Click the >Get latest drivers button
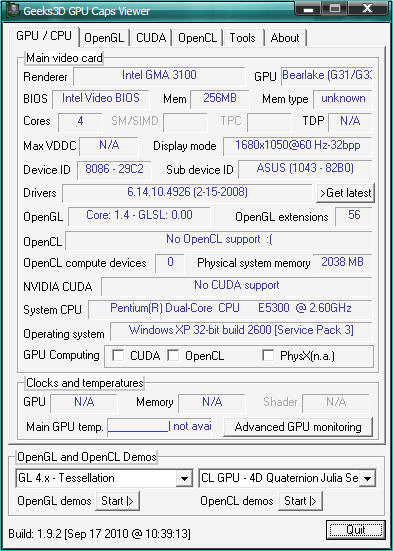393x551 pixels. tap(345, 193)
